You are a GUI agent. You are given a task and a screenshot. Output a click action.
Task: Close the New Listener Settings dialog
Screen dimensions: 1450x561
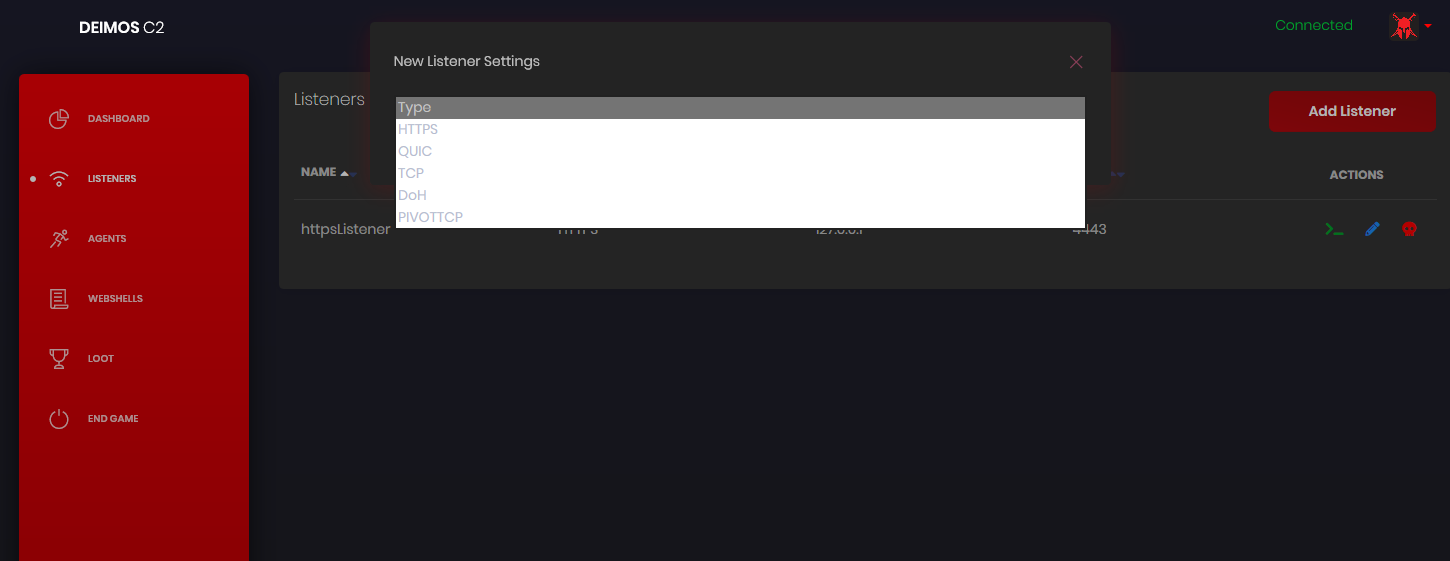pyautogui.click(x=1076, y=62)
